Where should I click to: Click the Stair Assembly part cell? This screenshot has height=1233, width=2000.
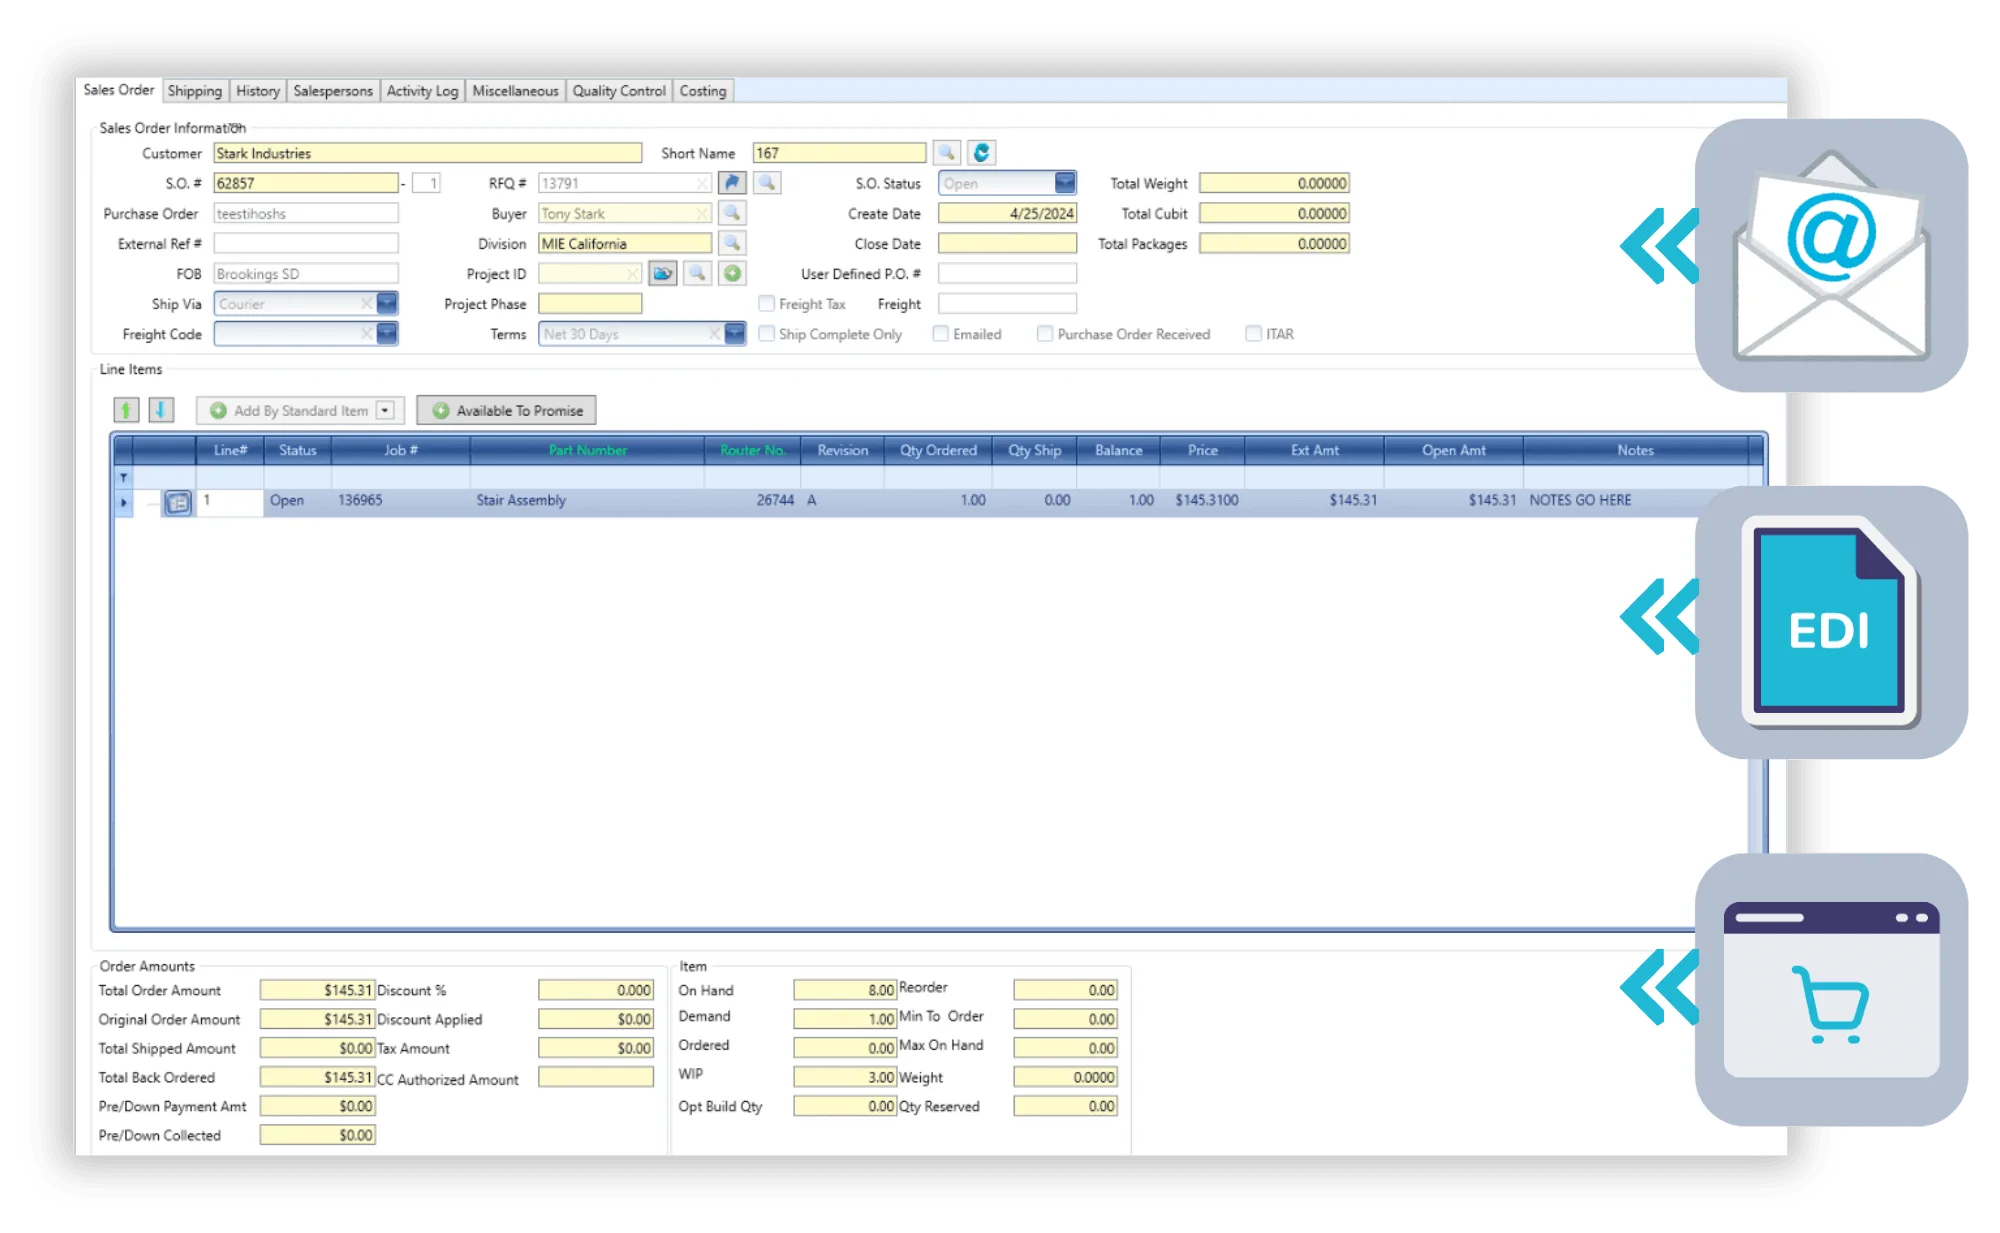(x=587, y=500)
